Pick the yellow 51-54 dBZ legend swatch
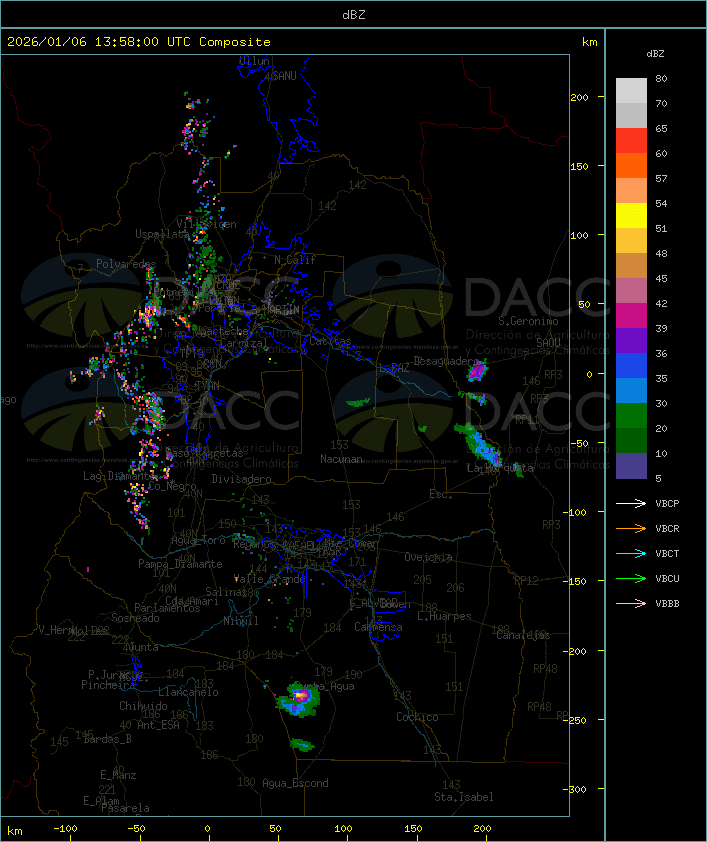The height and width of the screenshot is (842, 707). click(x=631, y=216)
